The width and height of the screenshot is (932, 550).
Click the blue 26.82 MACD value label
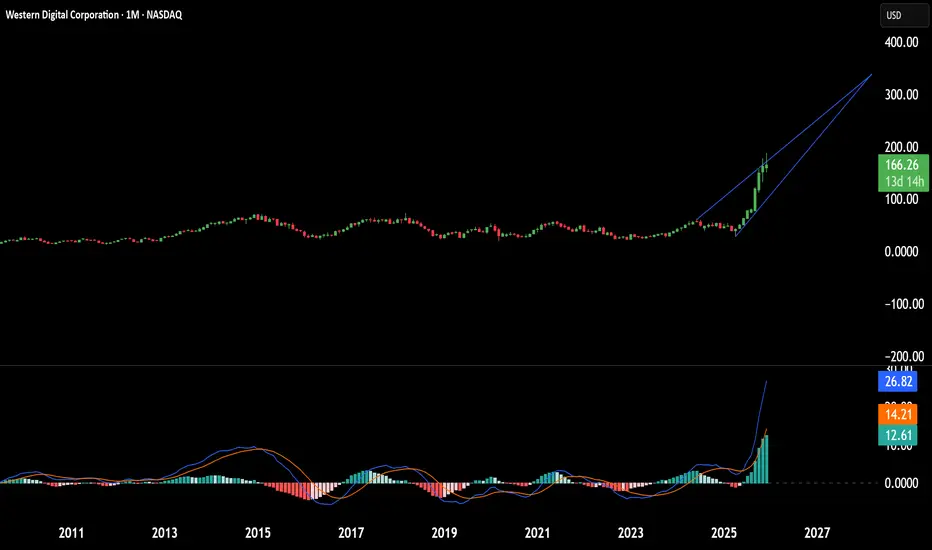[898, 381]
